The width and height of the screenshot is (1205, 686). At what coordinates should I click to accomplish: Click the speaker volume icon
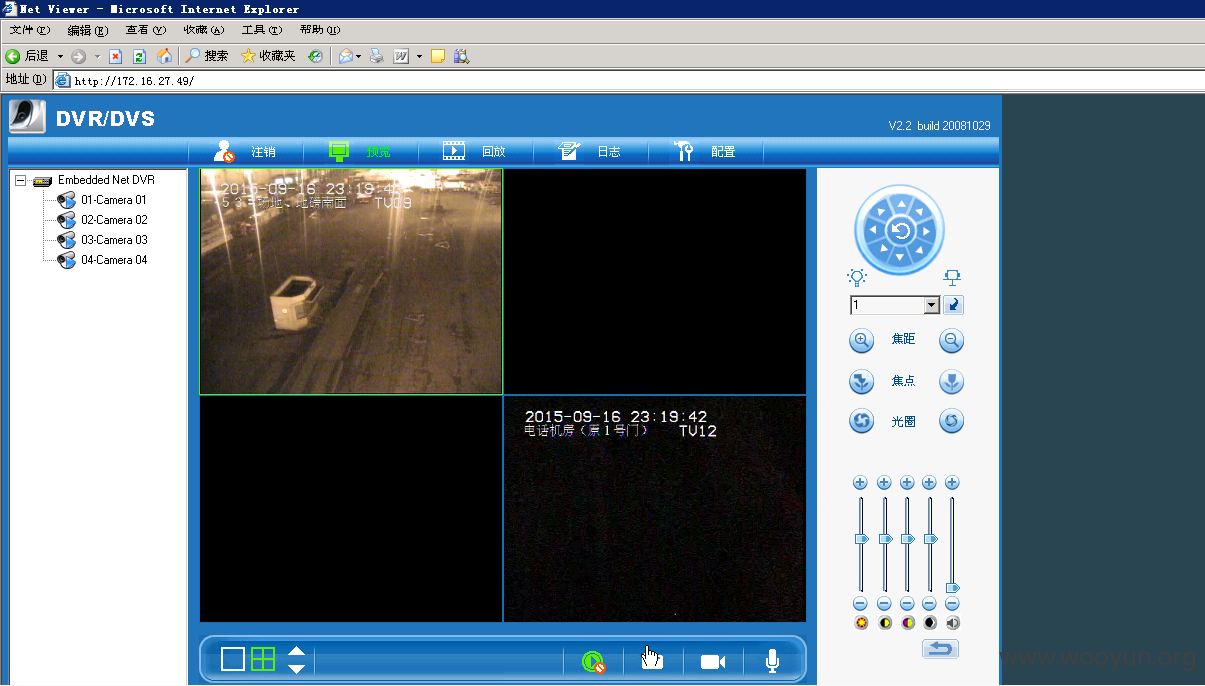[x=953, y=623]
